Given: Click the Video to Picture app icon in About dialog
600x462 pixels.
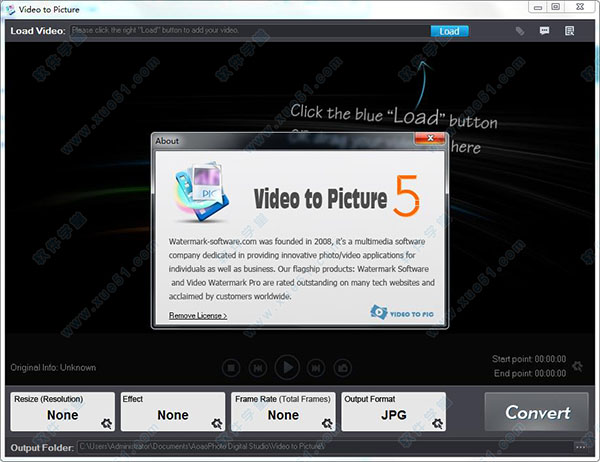Looking at the screenshot, I should click(x=202, y=191).
